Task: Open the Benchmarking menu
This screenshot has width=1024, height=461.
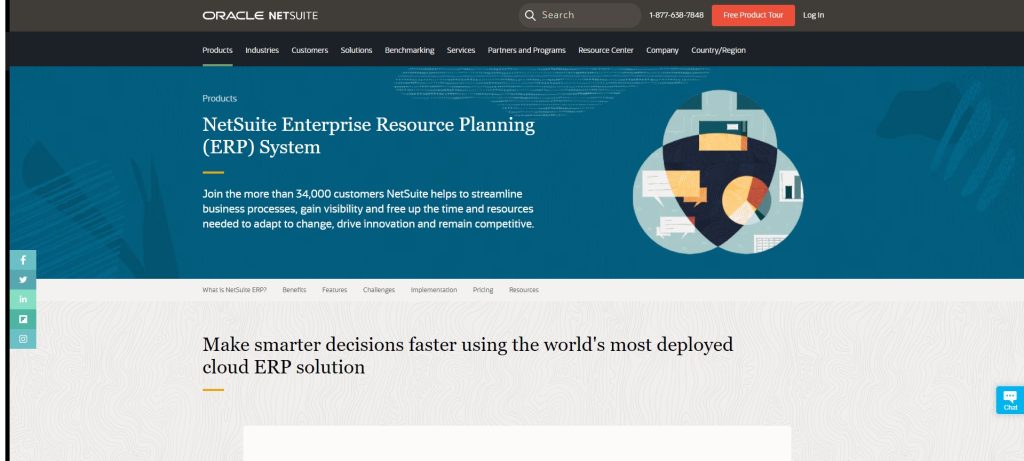Action: tap(409, 50)
